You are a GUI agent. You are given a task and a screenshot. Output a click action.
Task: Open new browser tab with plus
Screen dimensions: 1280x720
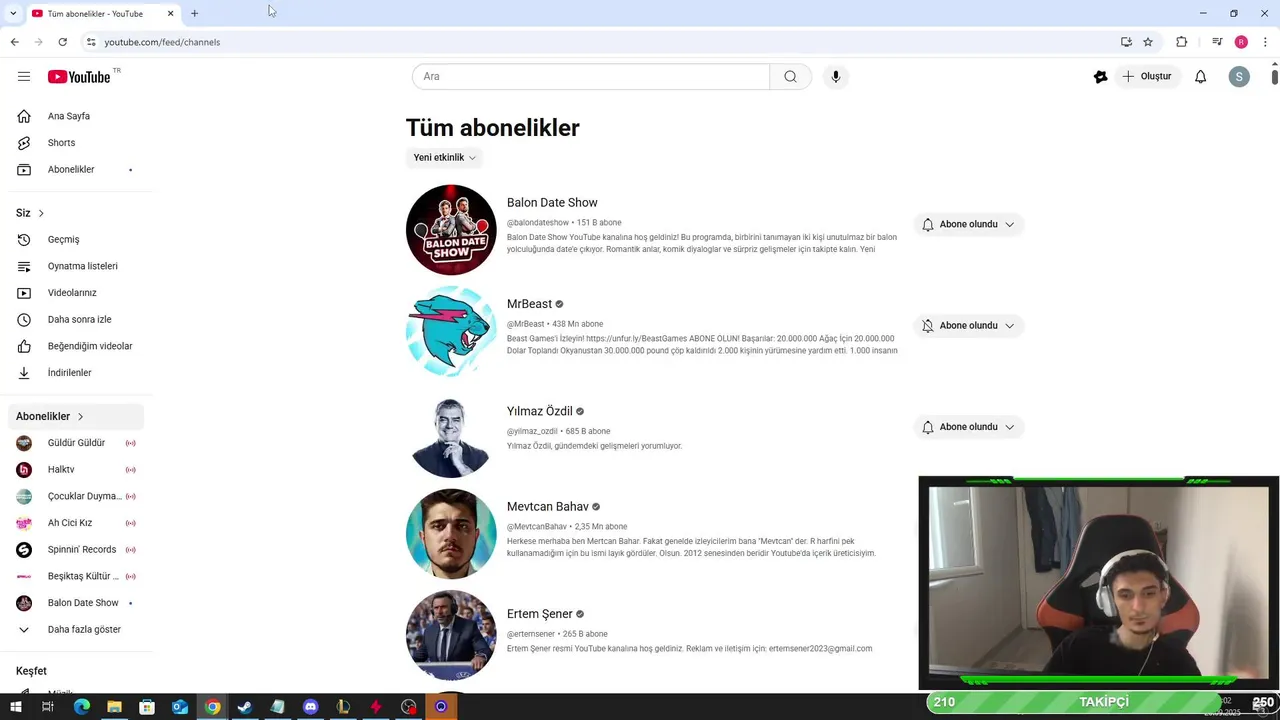point(194,14)
